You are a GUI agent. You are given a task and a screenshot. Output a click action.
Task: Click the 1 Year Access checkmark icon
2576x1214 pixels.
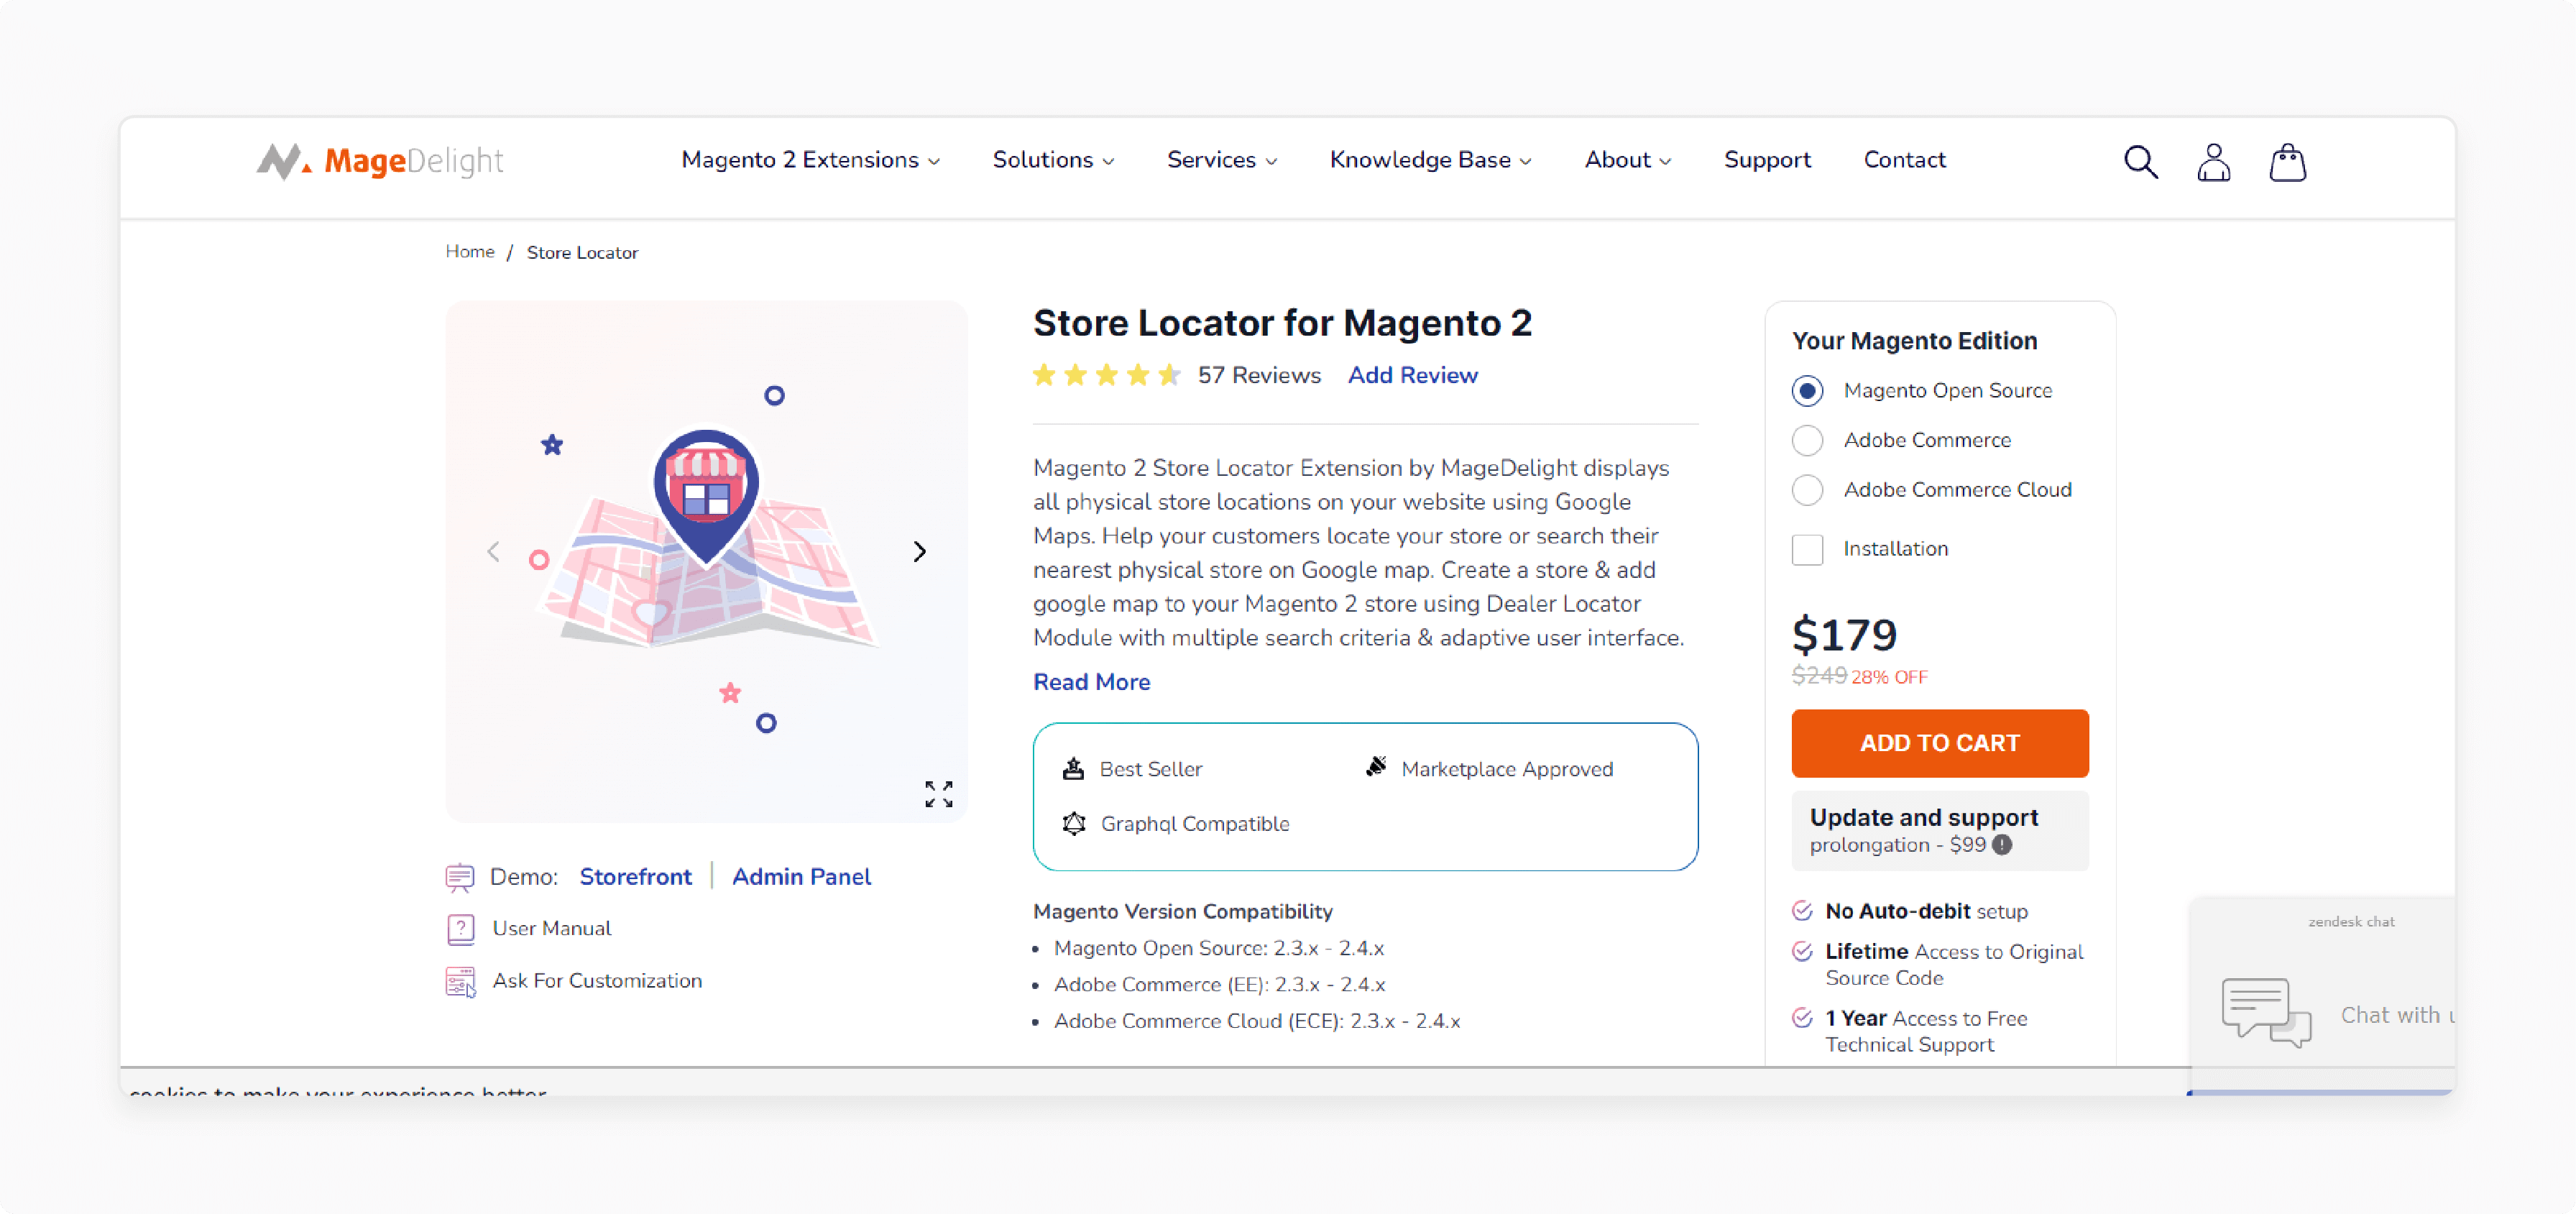(1802, 1018)
